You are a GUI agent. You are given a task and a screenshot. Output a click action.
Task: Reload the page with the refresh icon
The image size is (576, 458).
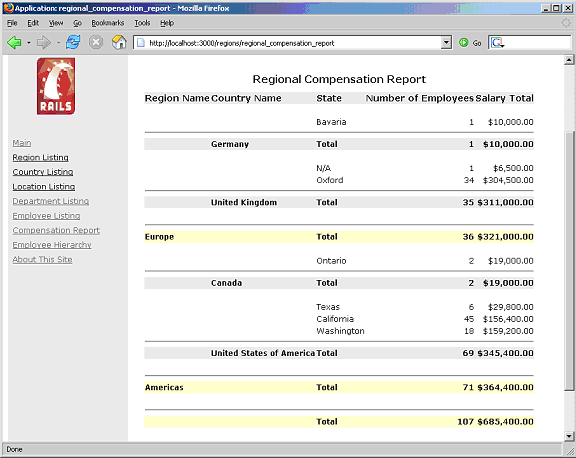click(x=73, y=42)
